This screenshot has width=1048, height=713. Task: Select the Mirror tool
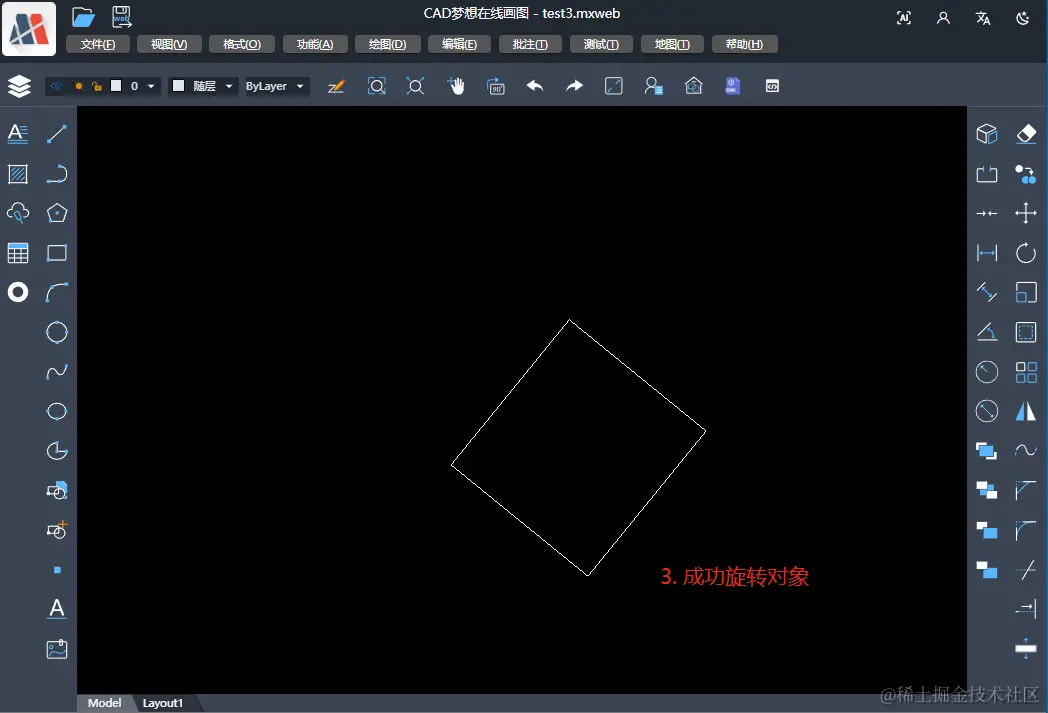click(x=1026, y=412)
